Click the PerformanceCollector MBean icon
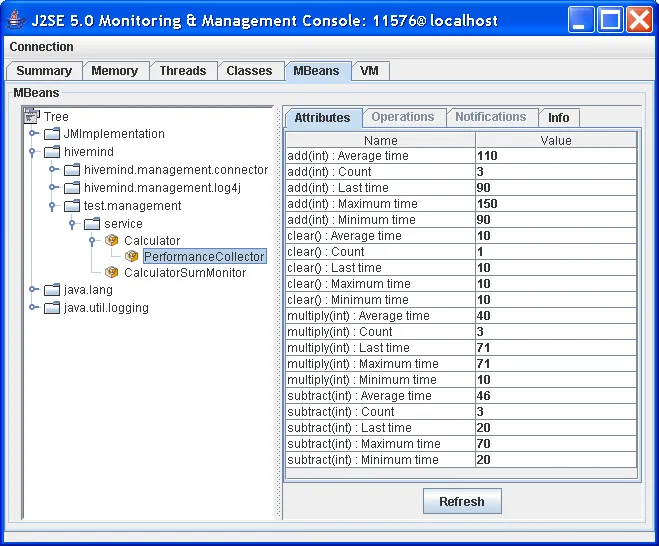 (132, 256)
